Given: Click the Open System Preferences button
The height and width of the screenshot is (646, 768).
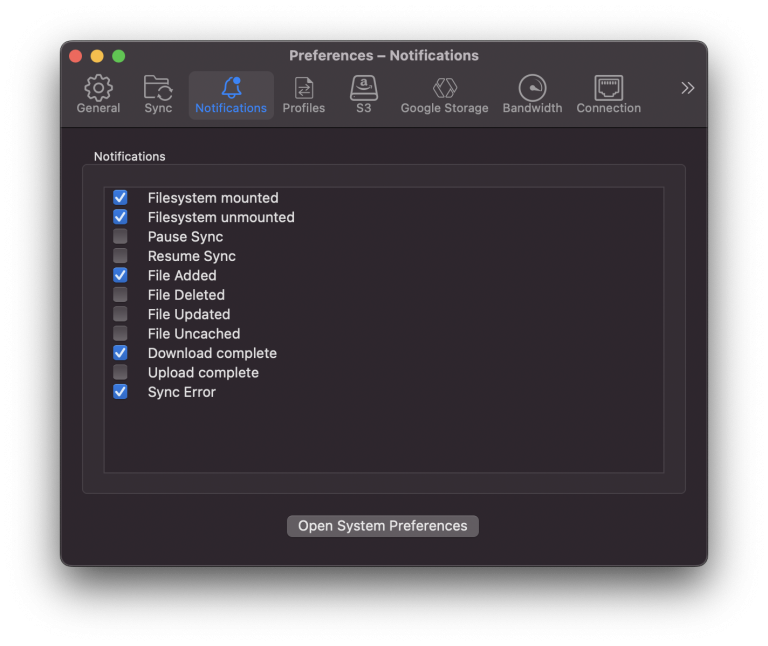Looking at the screenshot, I should coord(383,526).
